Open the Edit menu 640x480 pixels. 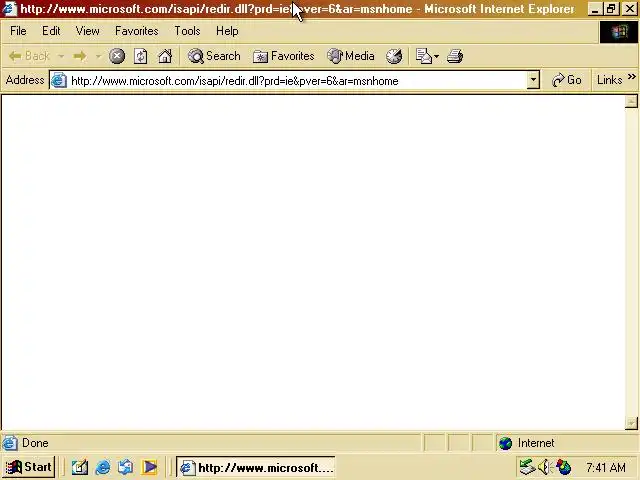point(51,31)
